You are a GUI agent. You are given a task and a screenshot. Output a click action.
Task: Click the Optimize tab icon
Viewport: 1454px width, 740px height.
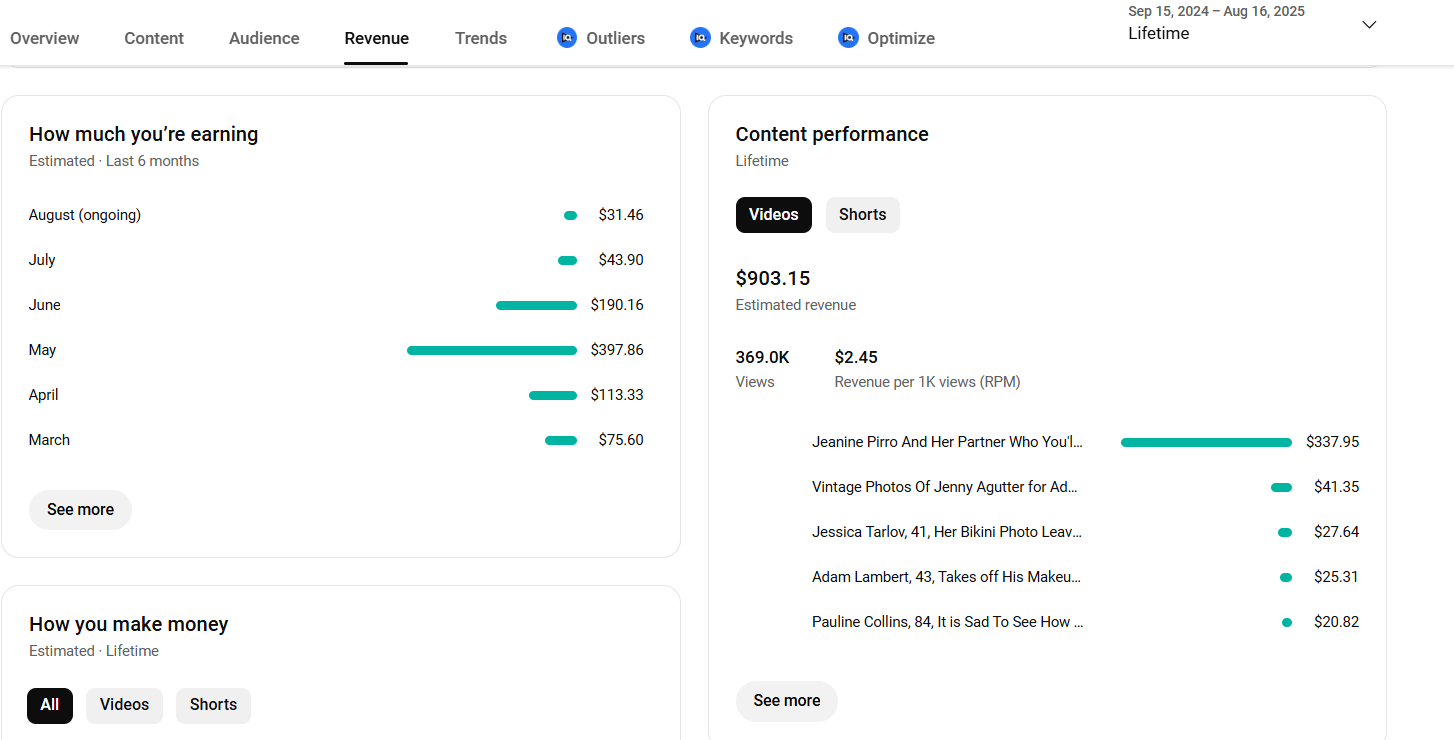[x=848, y=38]
